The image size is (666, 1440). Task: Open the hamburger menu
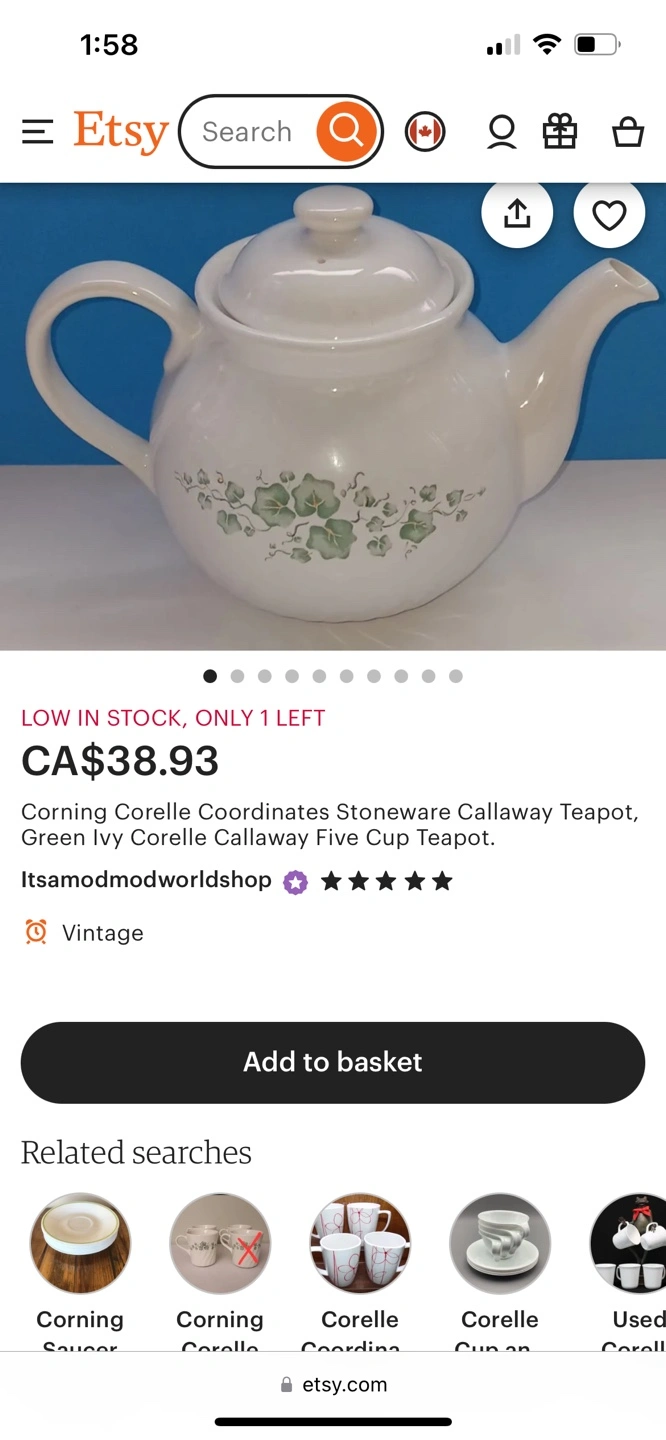37,132
